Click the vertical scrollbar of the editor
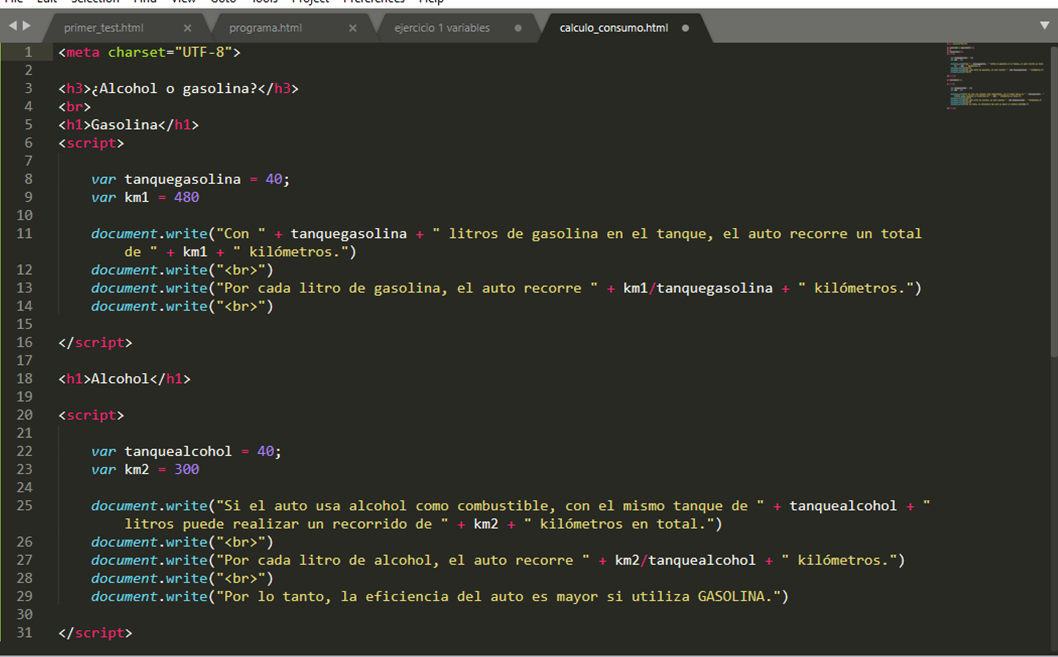1058x657 pixels. (1053, 201)
